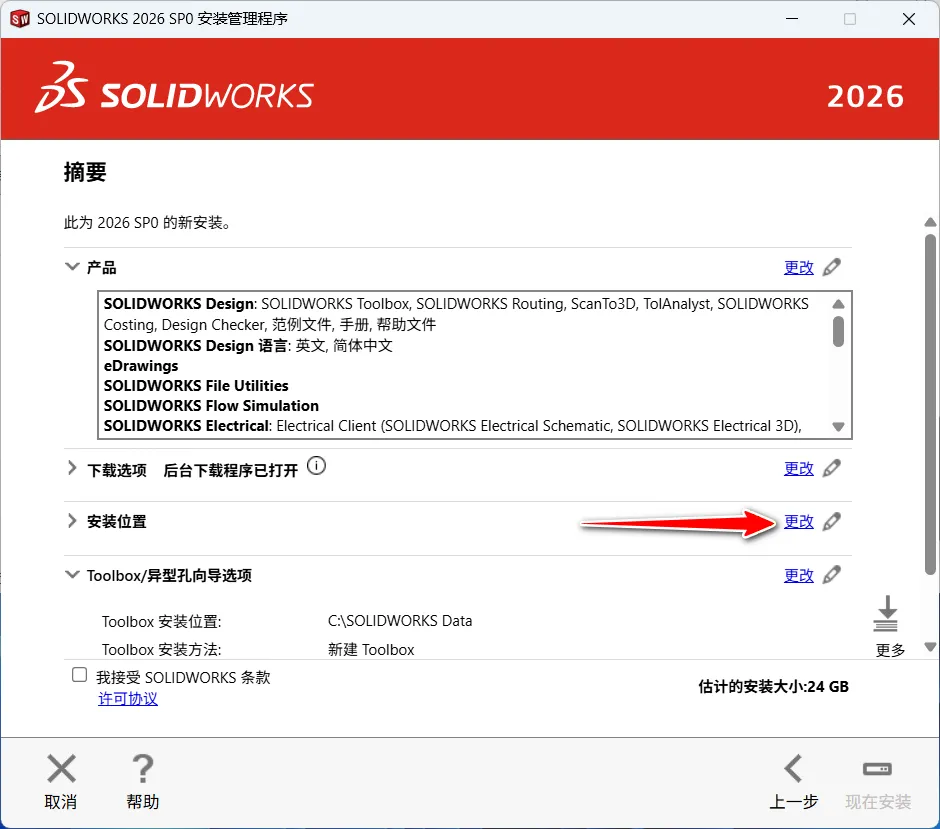Click the product list scrollbar thumb
The width and height of the screenshot is (940, 829).
[839, 331]
